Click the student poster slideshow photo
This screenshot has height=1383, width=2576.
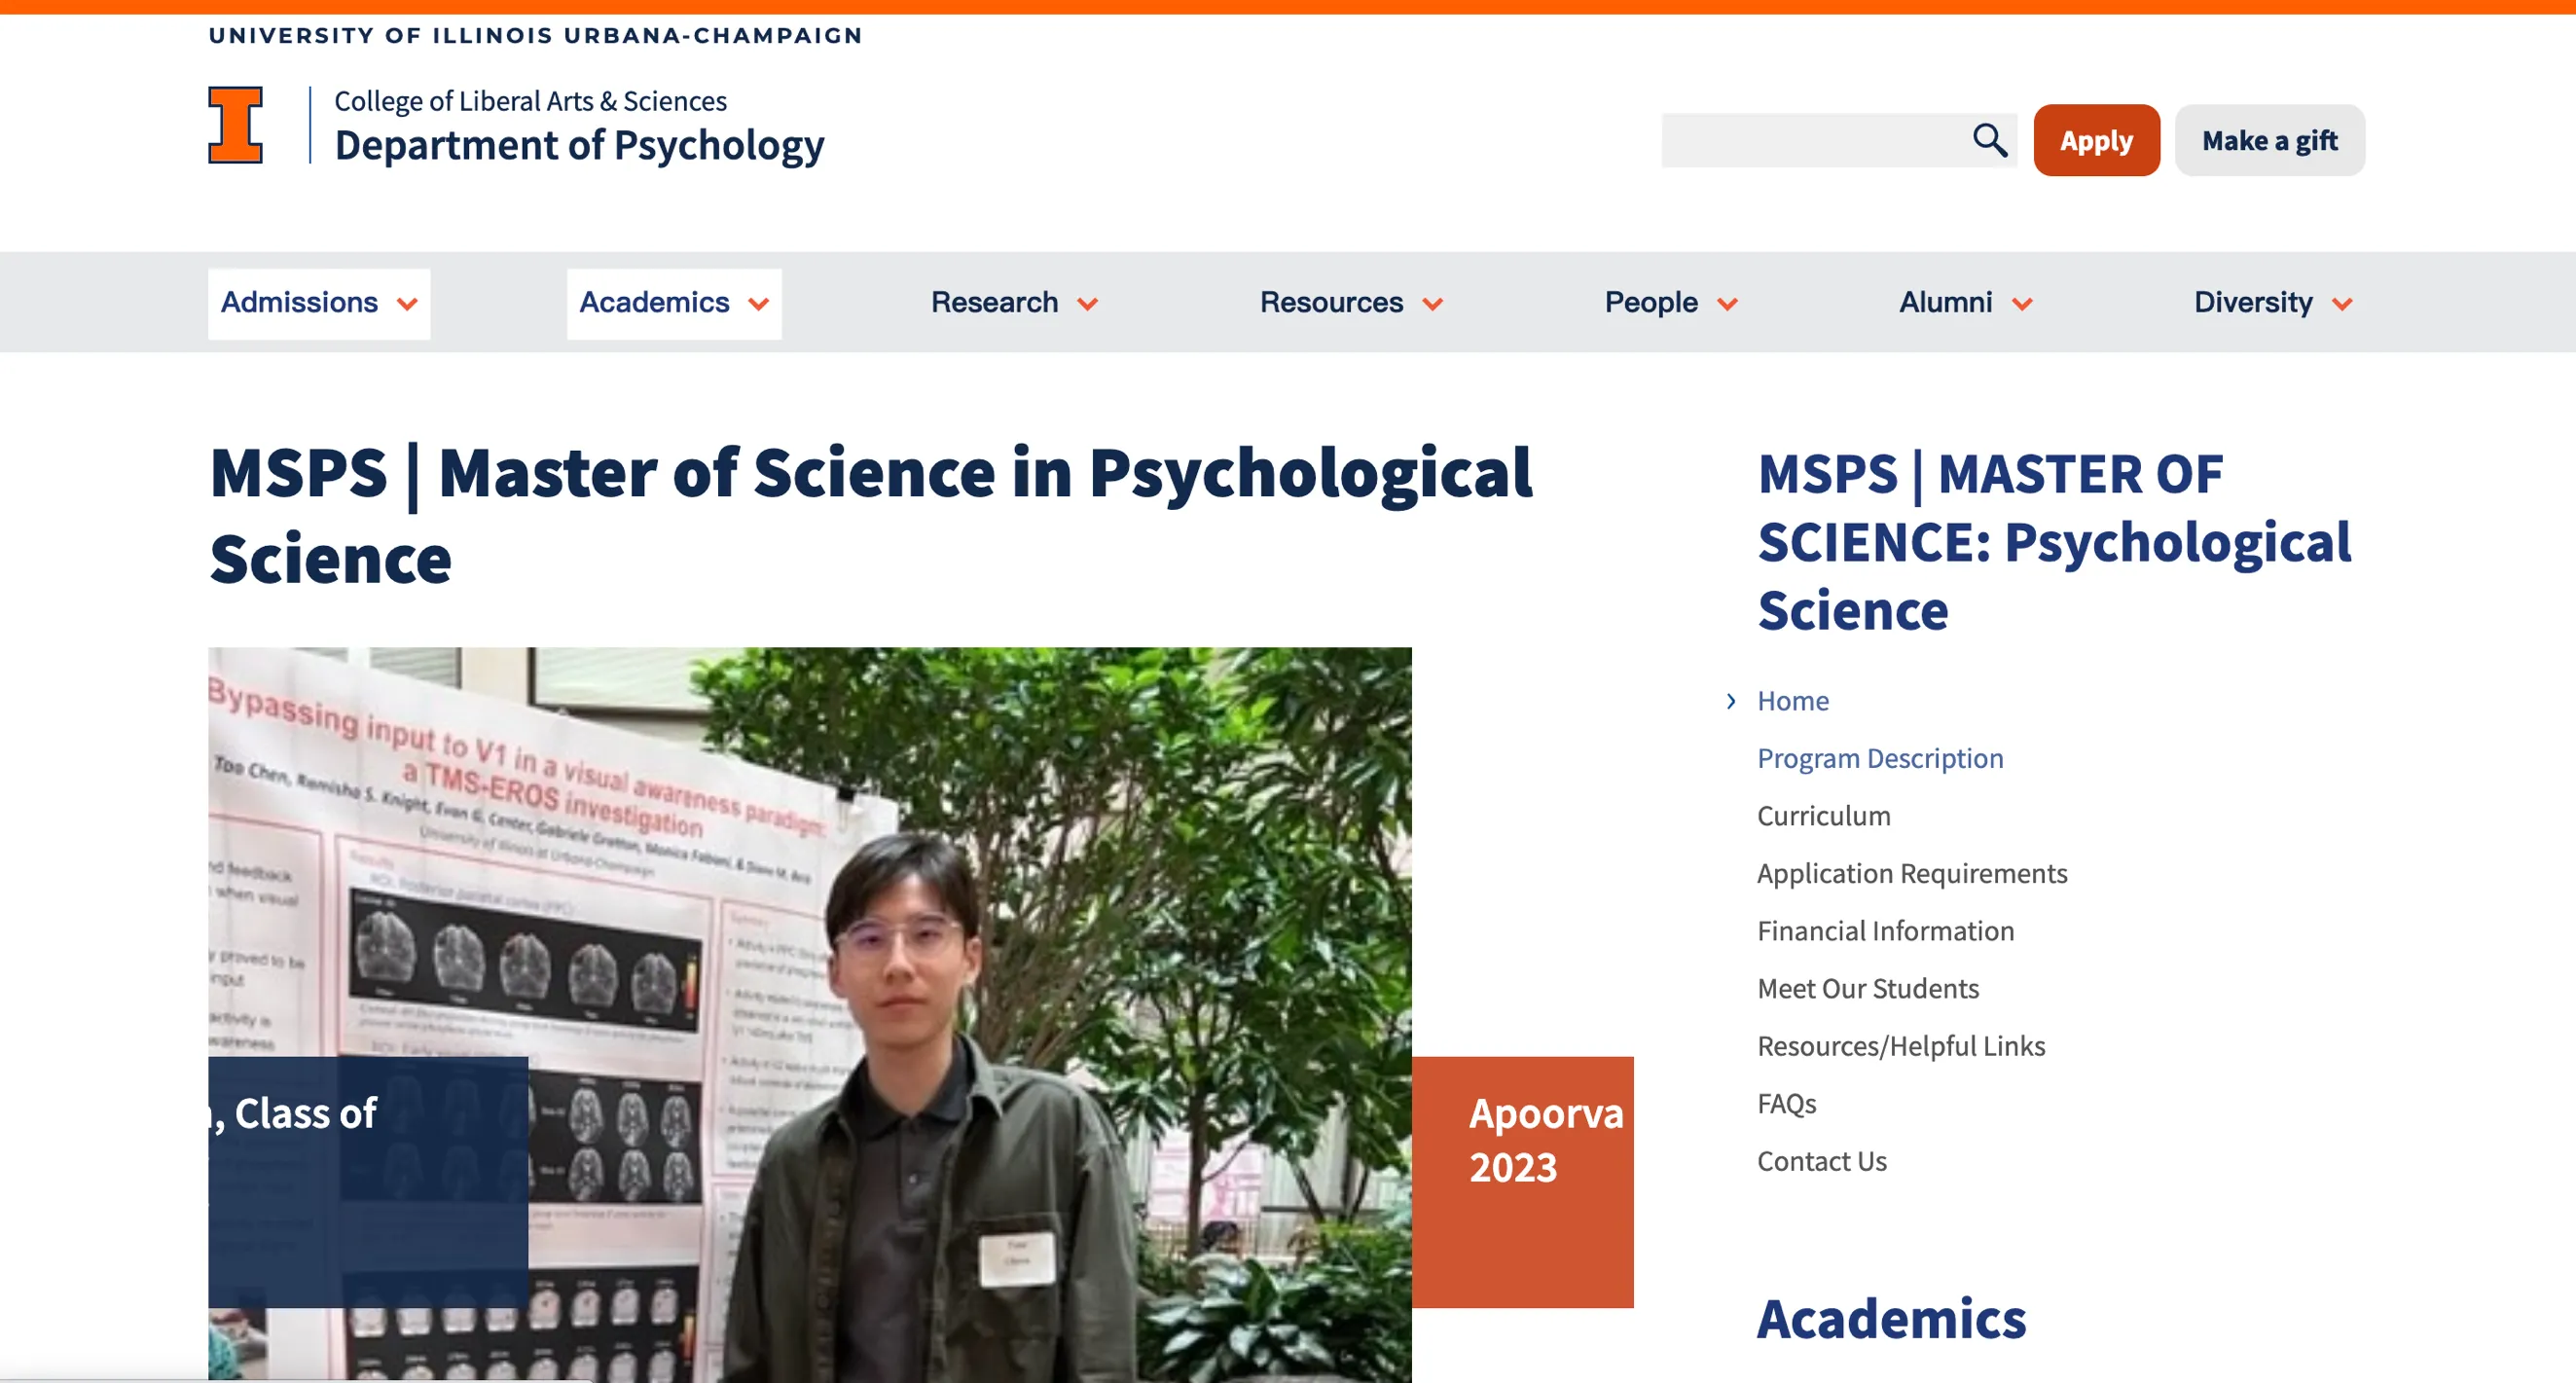click(x=809, y=900)
